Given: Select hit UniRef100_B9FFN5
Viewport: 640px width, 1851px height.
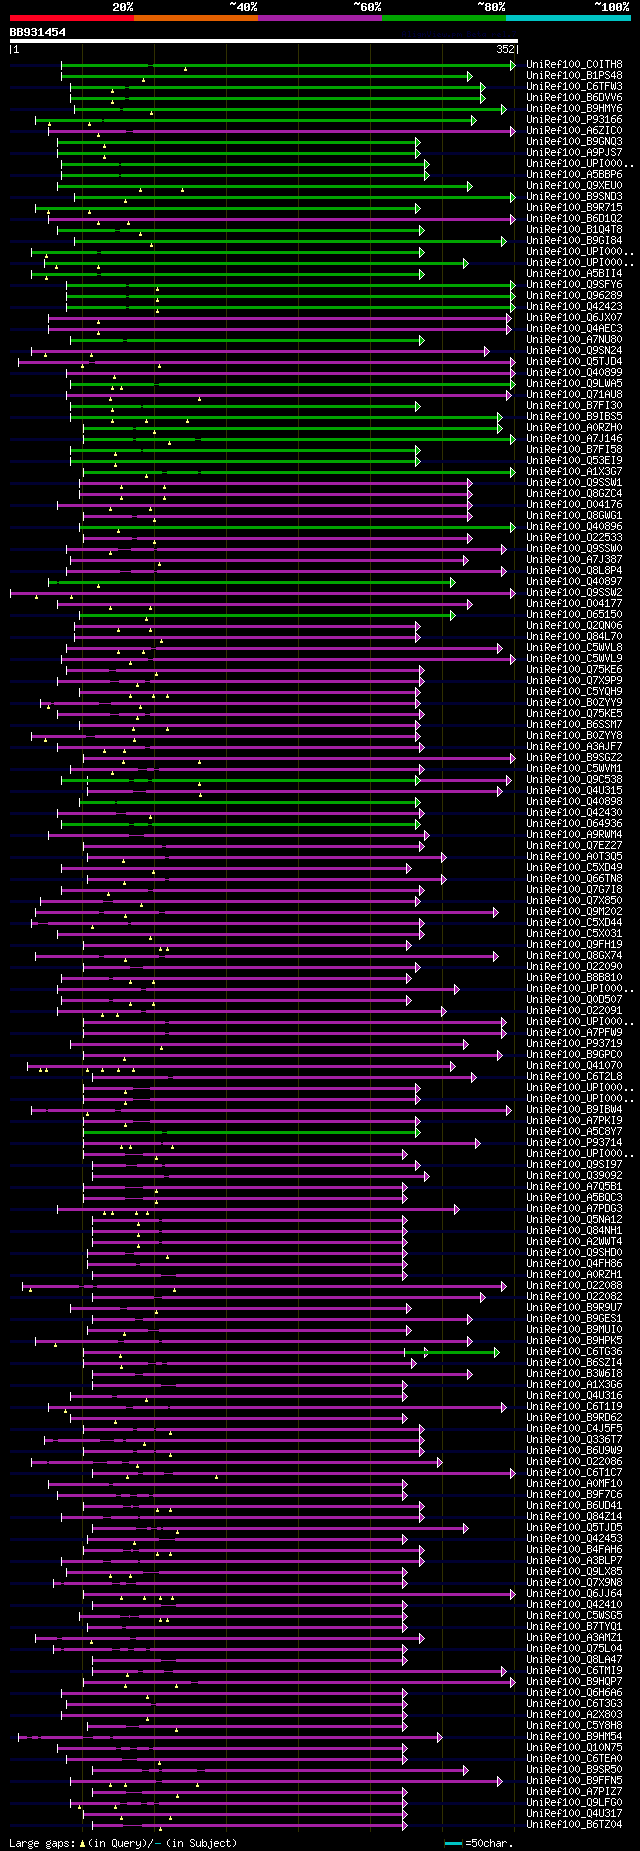Looking at the screenshot, I should pos(574,1780).
